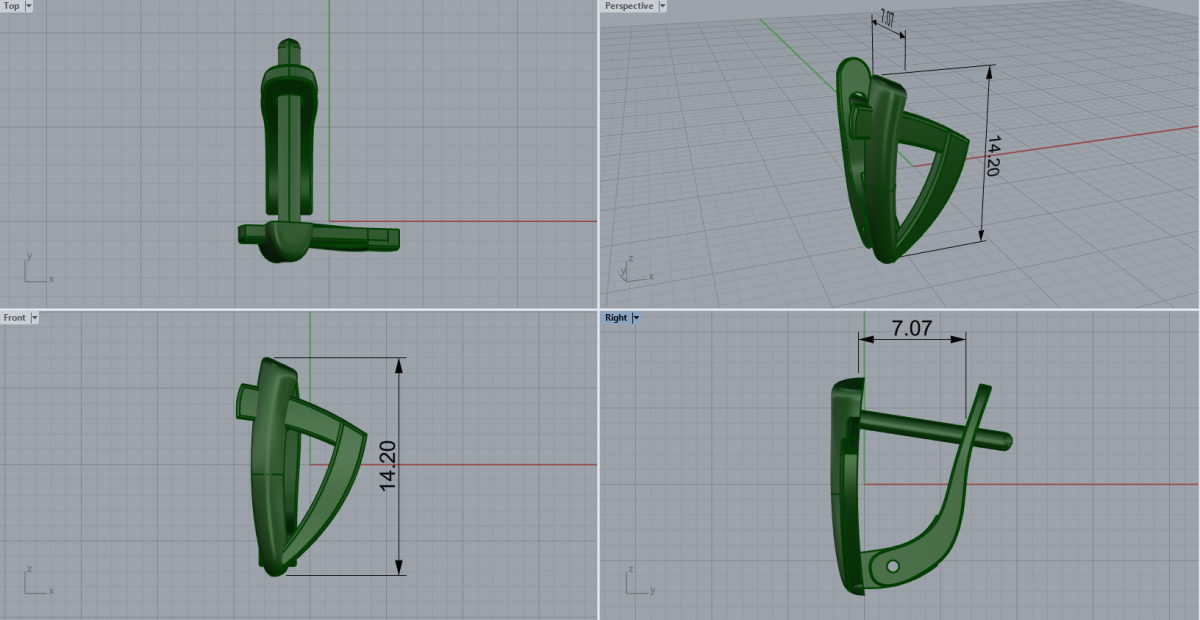This screenshot has width=1200, height=620.
Task: Select the 14.20 dimension in Front view
Action: [389, 466]
